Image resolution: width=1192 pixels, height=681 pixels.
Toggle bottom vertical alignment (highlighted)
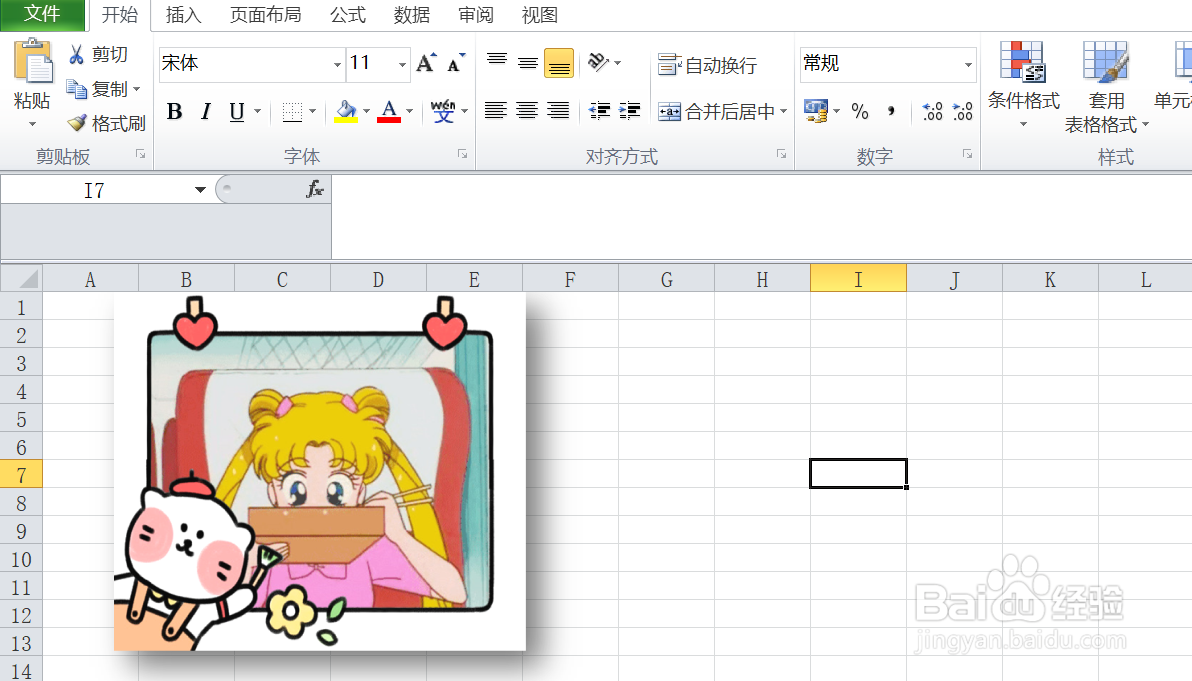tap(559, 63)
